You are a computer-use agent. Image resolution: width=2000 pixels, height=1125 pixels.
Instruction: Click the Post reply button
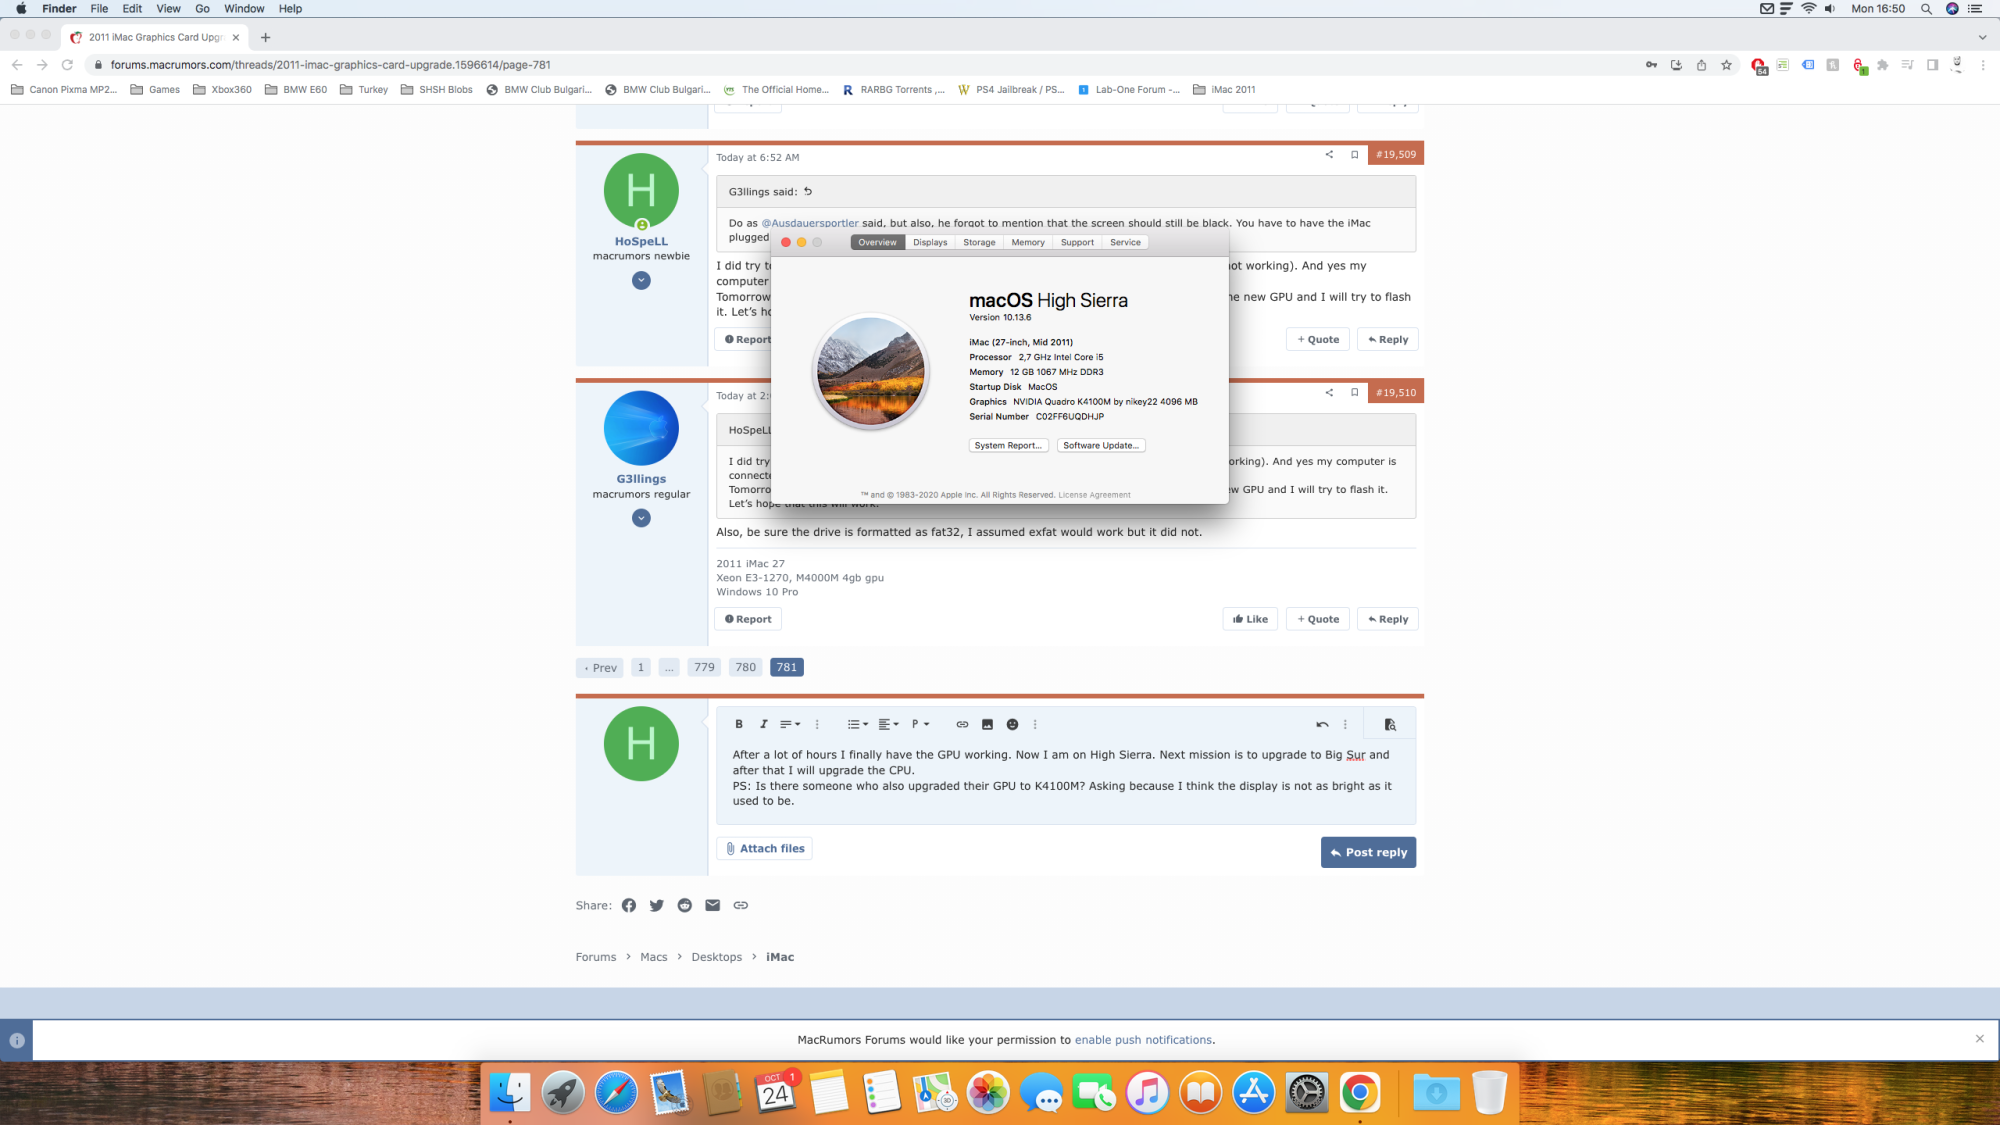click(x=1367, y=852)
